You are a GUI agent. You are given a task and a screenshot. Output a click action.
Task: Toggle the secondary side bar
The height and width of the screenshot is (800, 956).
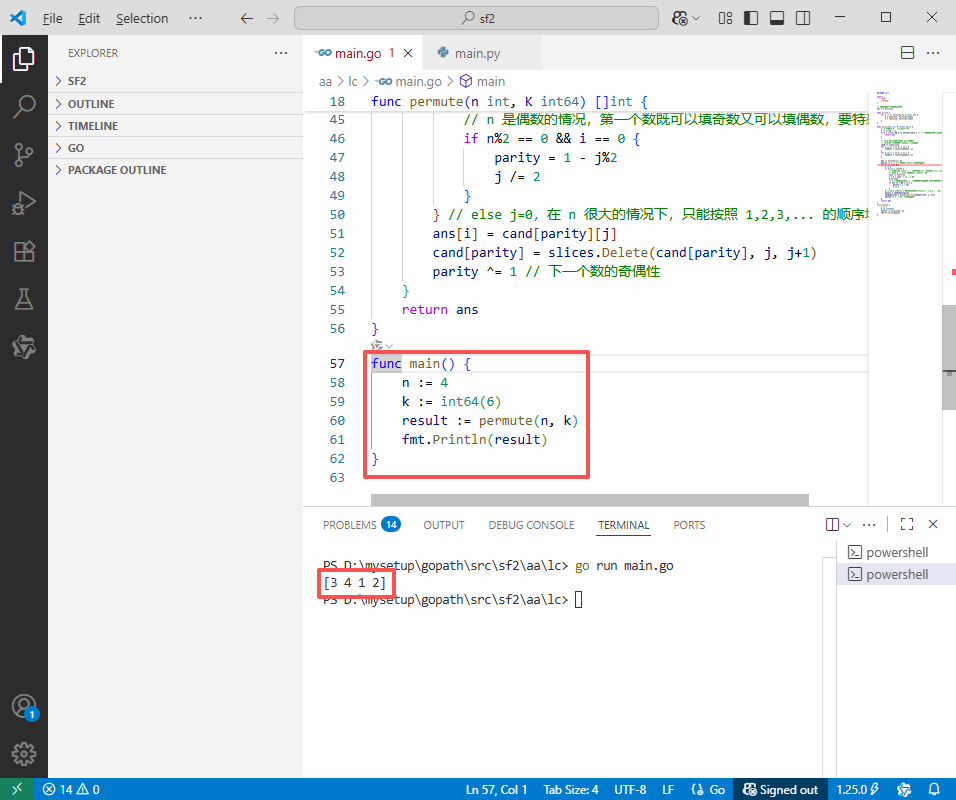click(x=803, y=18)
